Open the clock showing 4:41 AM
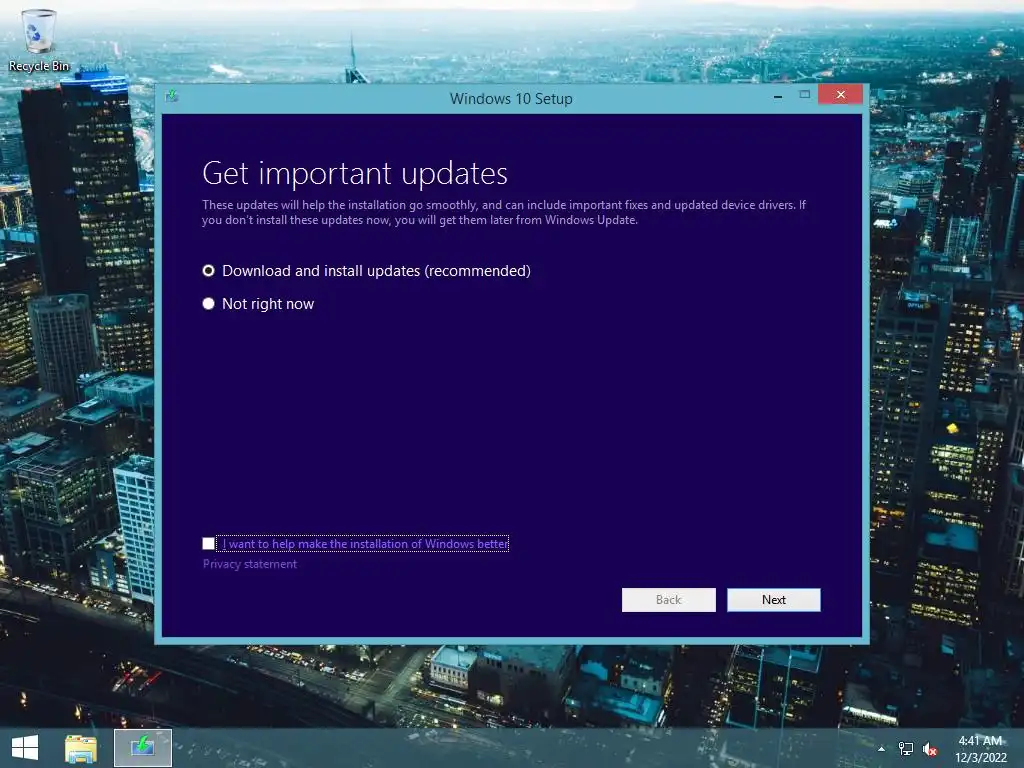 pos(980,748)
